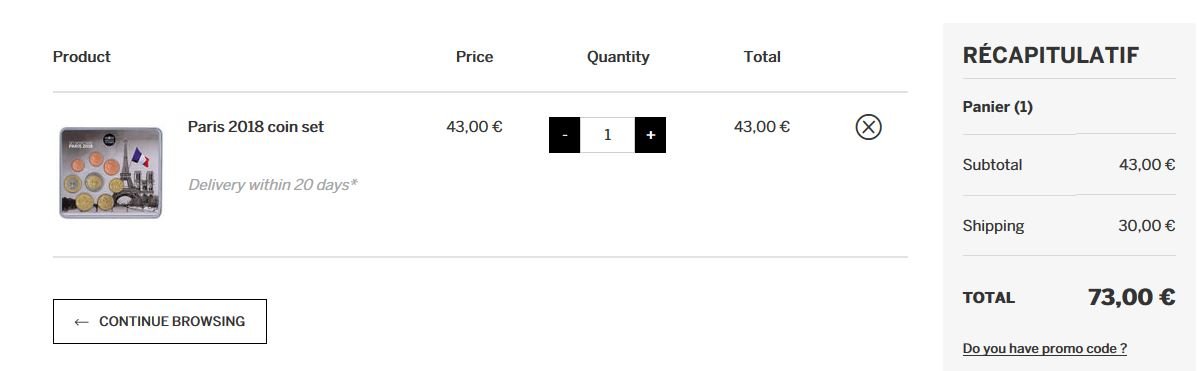Click the Price column header
The image size is (1203, 371).
pos(474,57)
